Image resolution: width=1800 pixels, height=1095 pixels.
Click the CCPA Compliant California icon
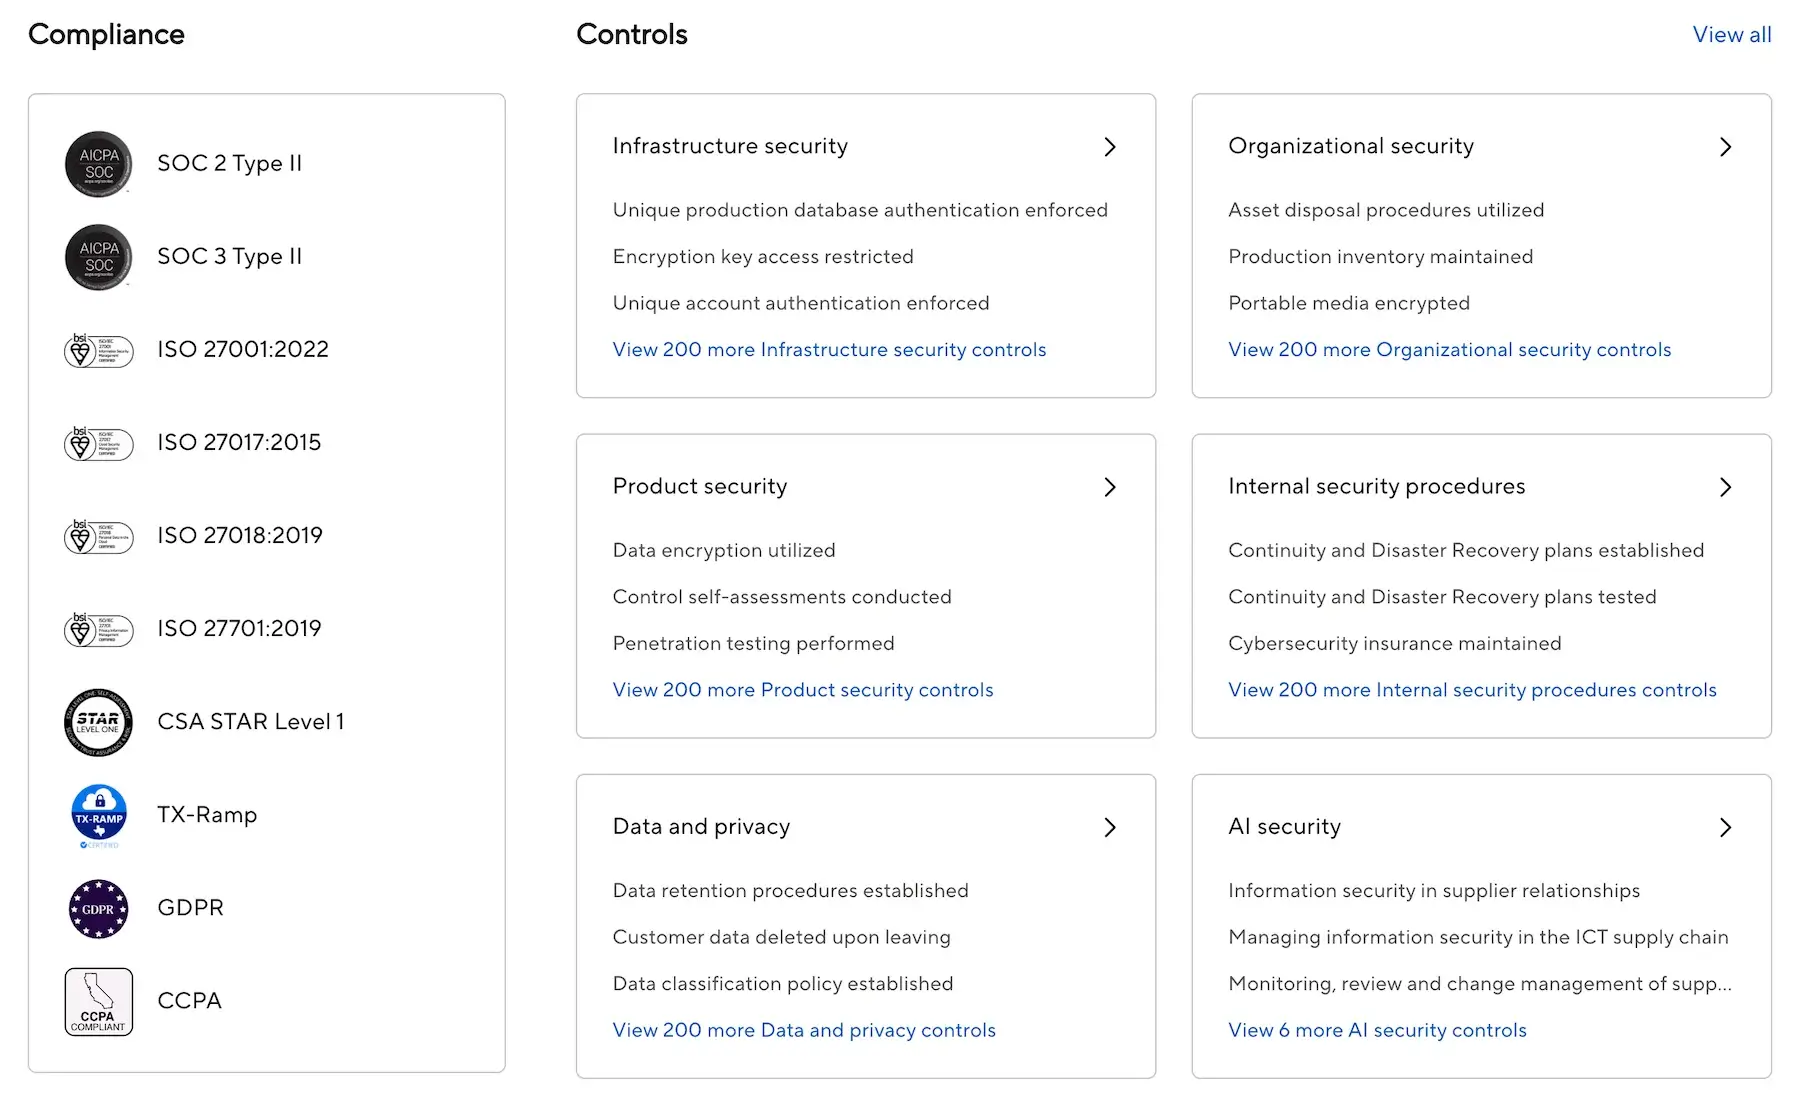[x=99, y=1001]
